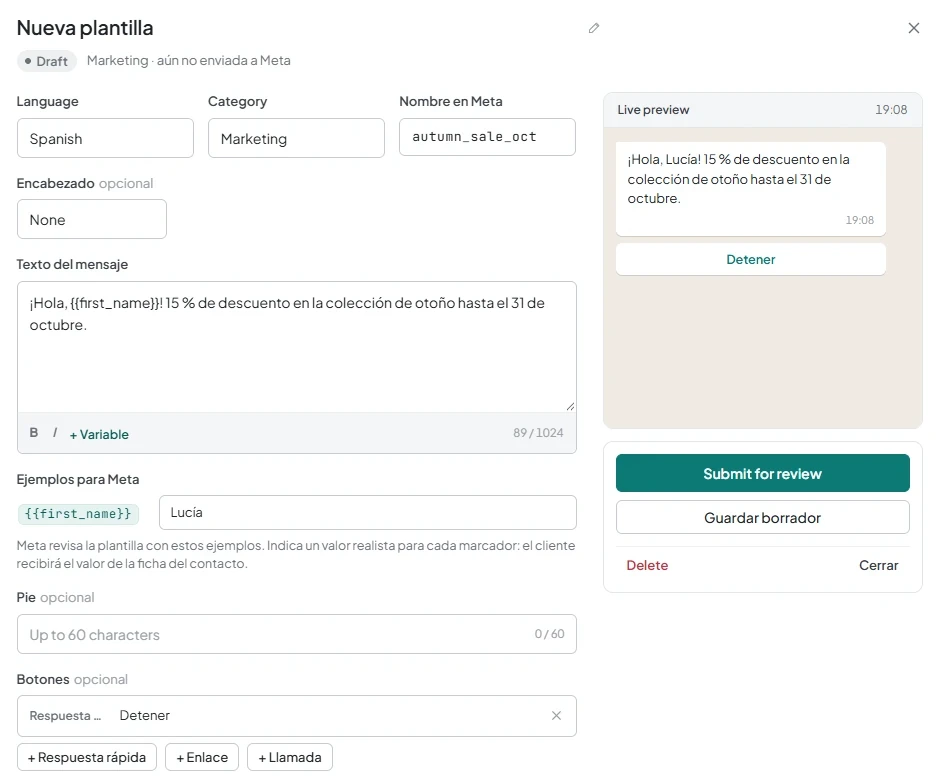
Task: Save the template with Guardar borrador
Action: (x=763, y=518)
